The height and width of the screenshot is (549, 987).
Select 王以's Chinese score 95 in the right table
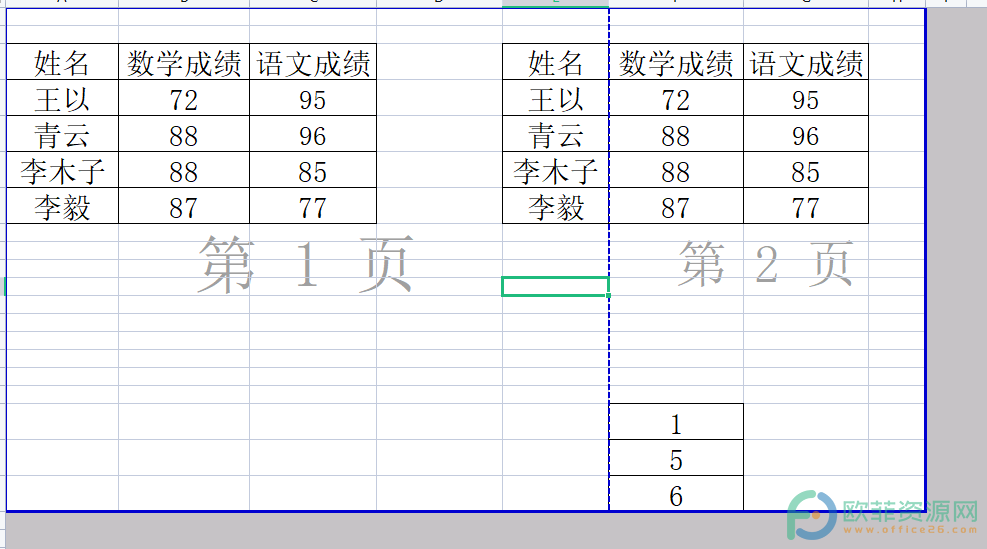click(806, 98)
